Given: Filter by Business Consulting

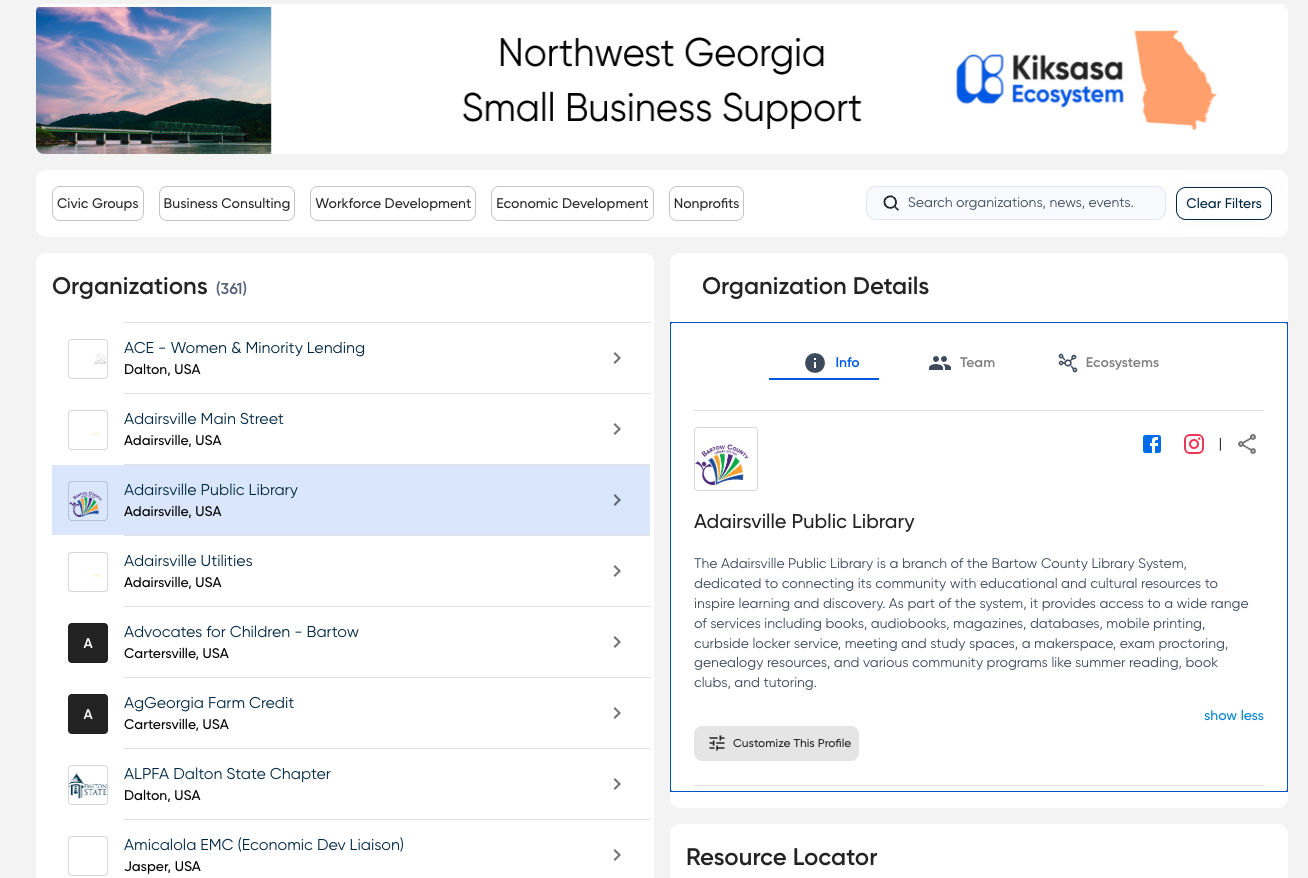Looking at the screenshot, I should (227, 203).
